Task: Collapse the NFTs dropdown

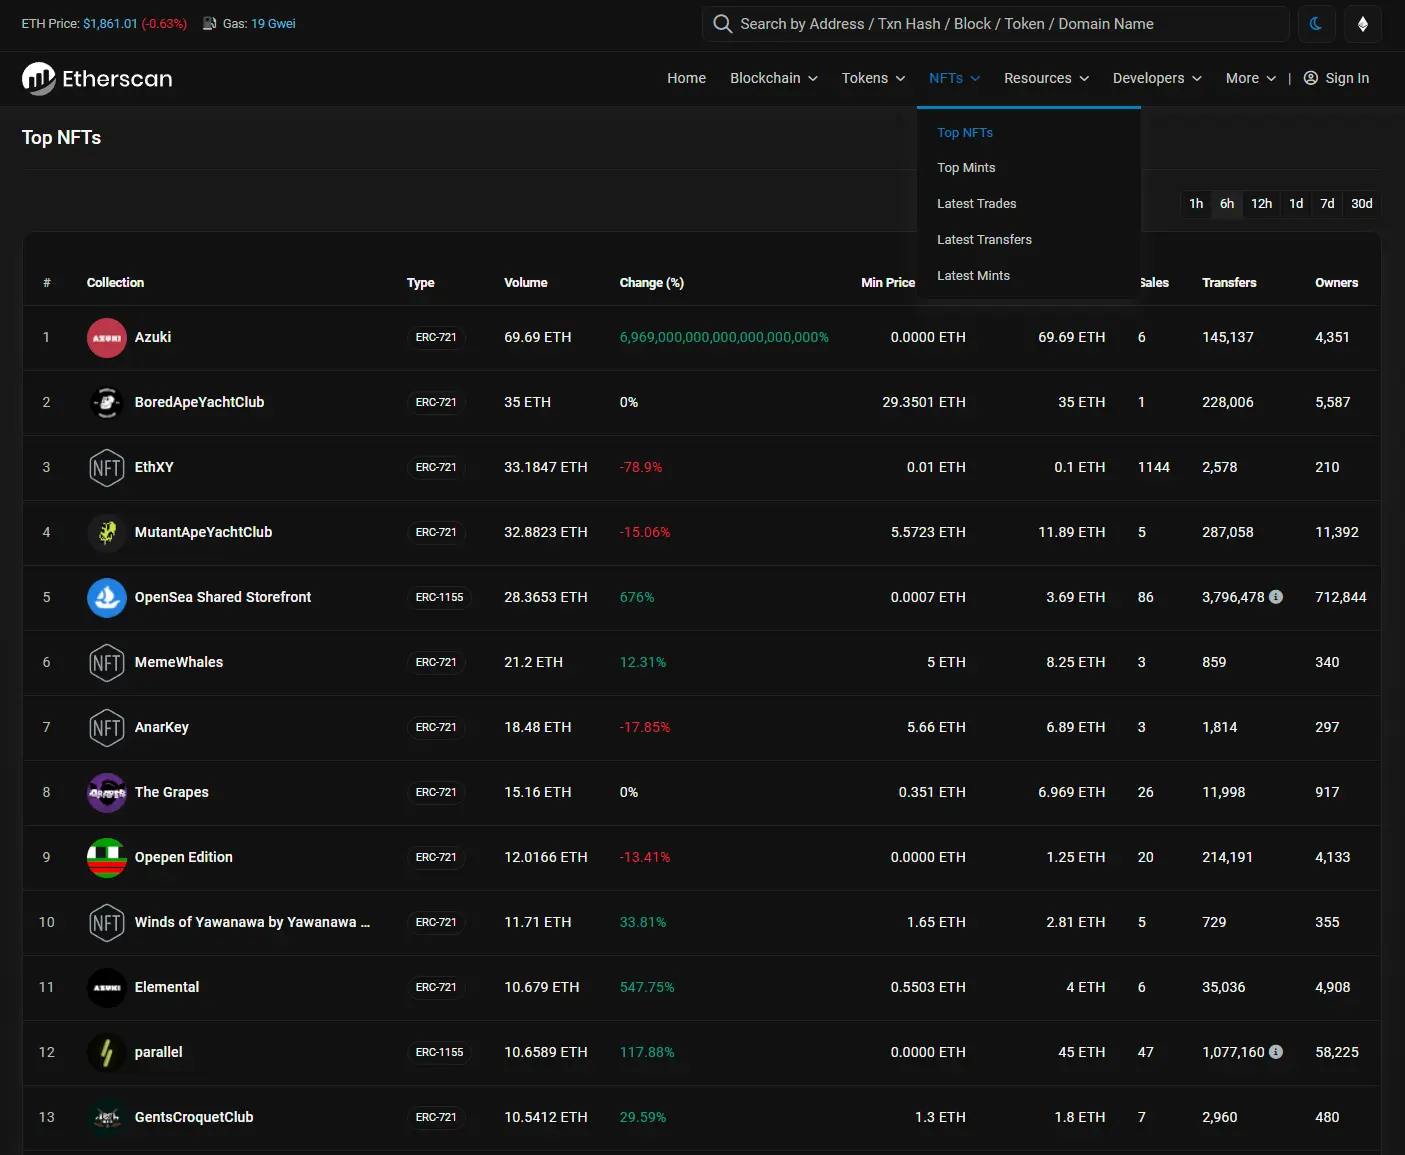Action: [x=955, y=78]
